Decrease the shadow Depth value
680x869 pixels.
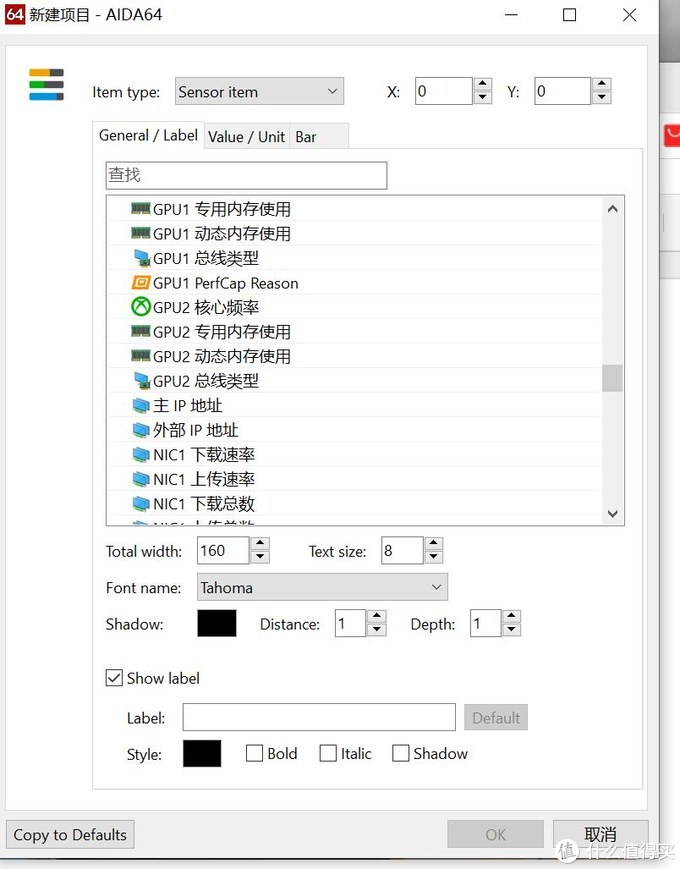pos(512,630)
